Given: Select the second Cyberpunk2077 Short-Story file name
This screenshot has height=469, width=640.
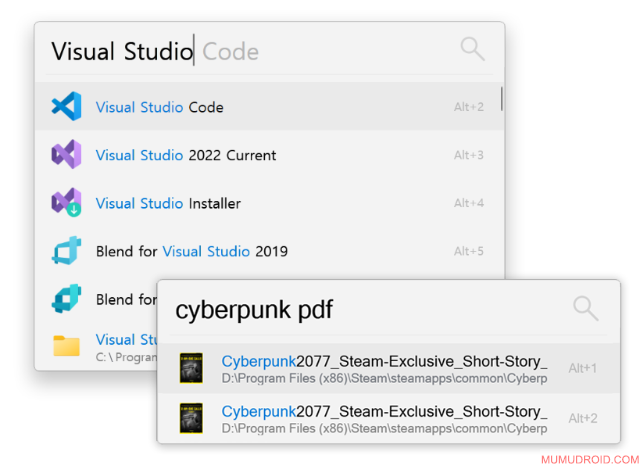Looking at the screenshot, I should (384, 411).
